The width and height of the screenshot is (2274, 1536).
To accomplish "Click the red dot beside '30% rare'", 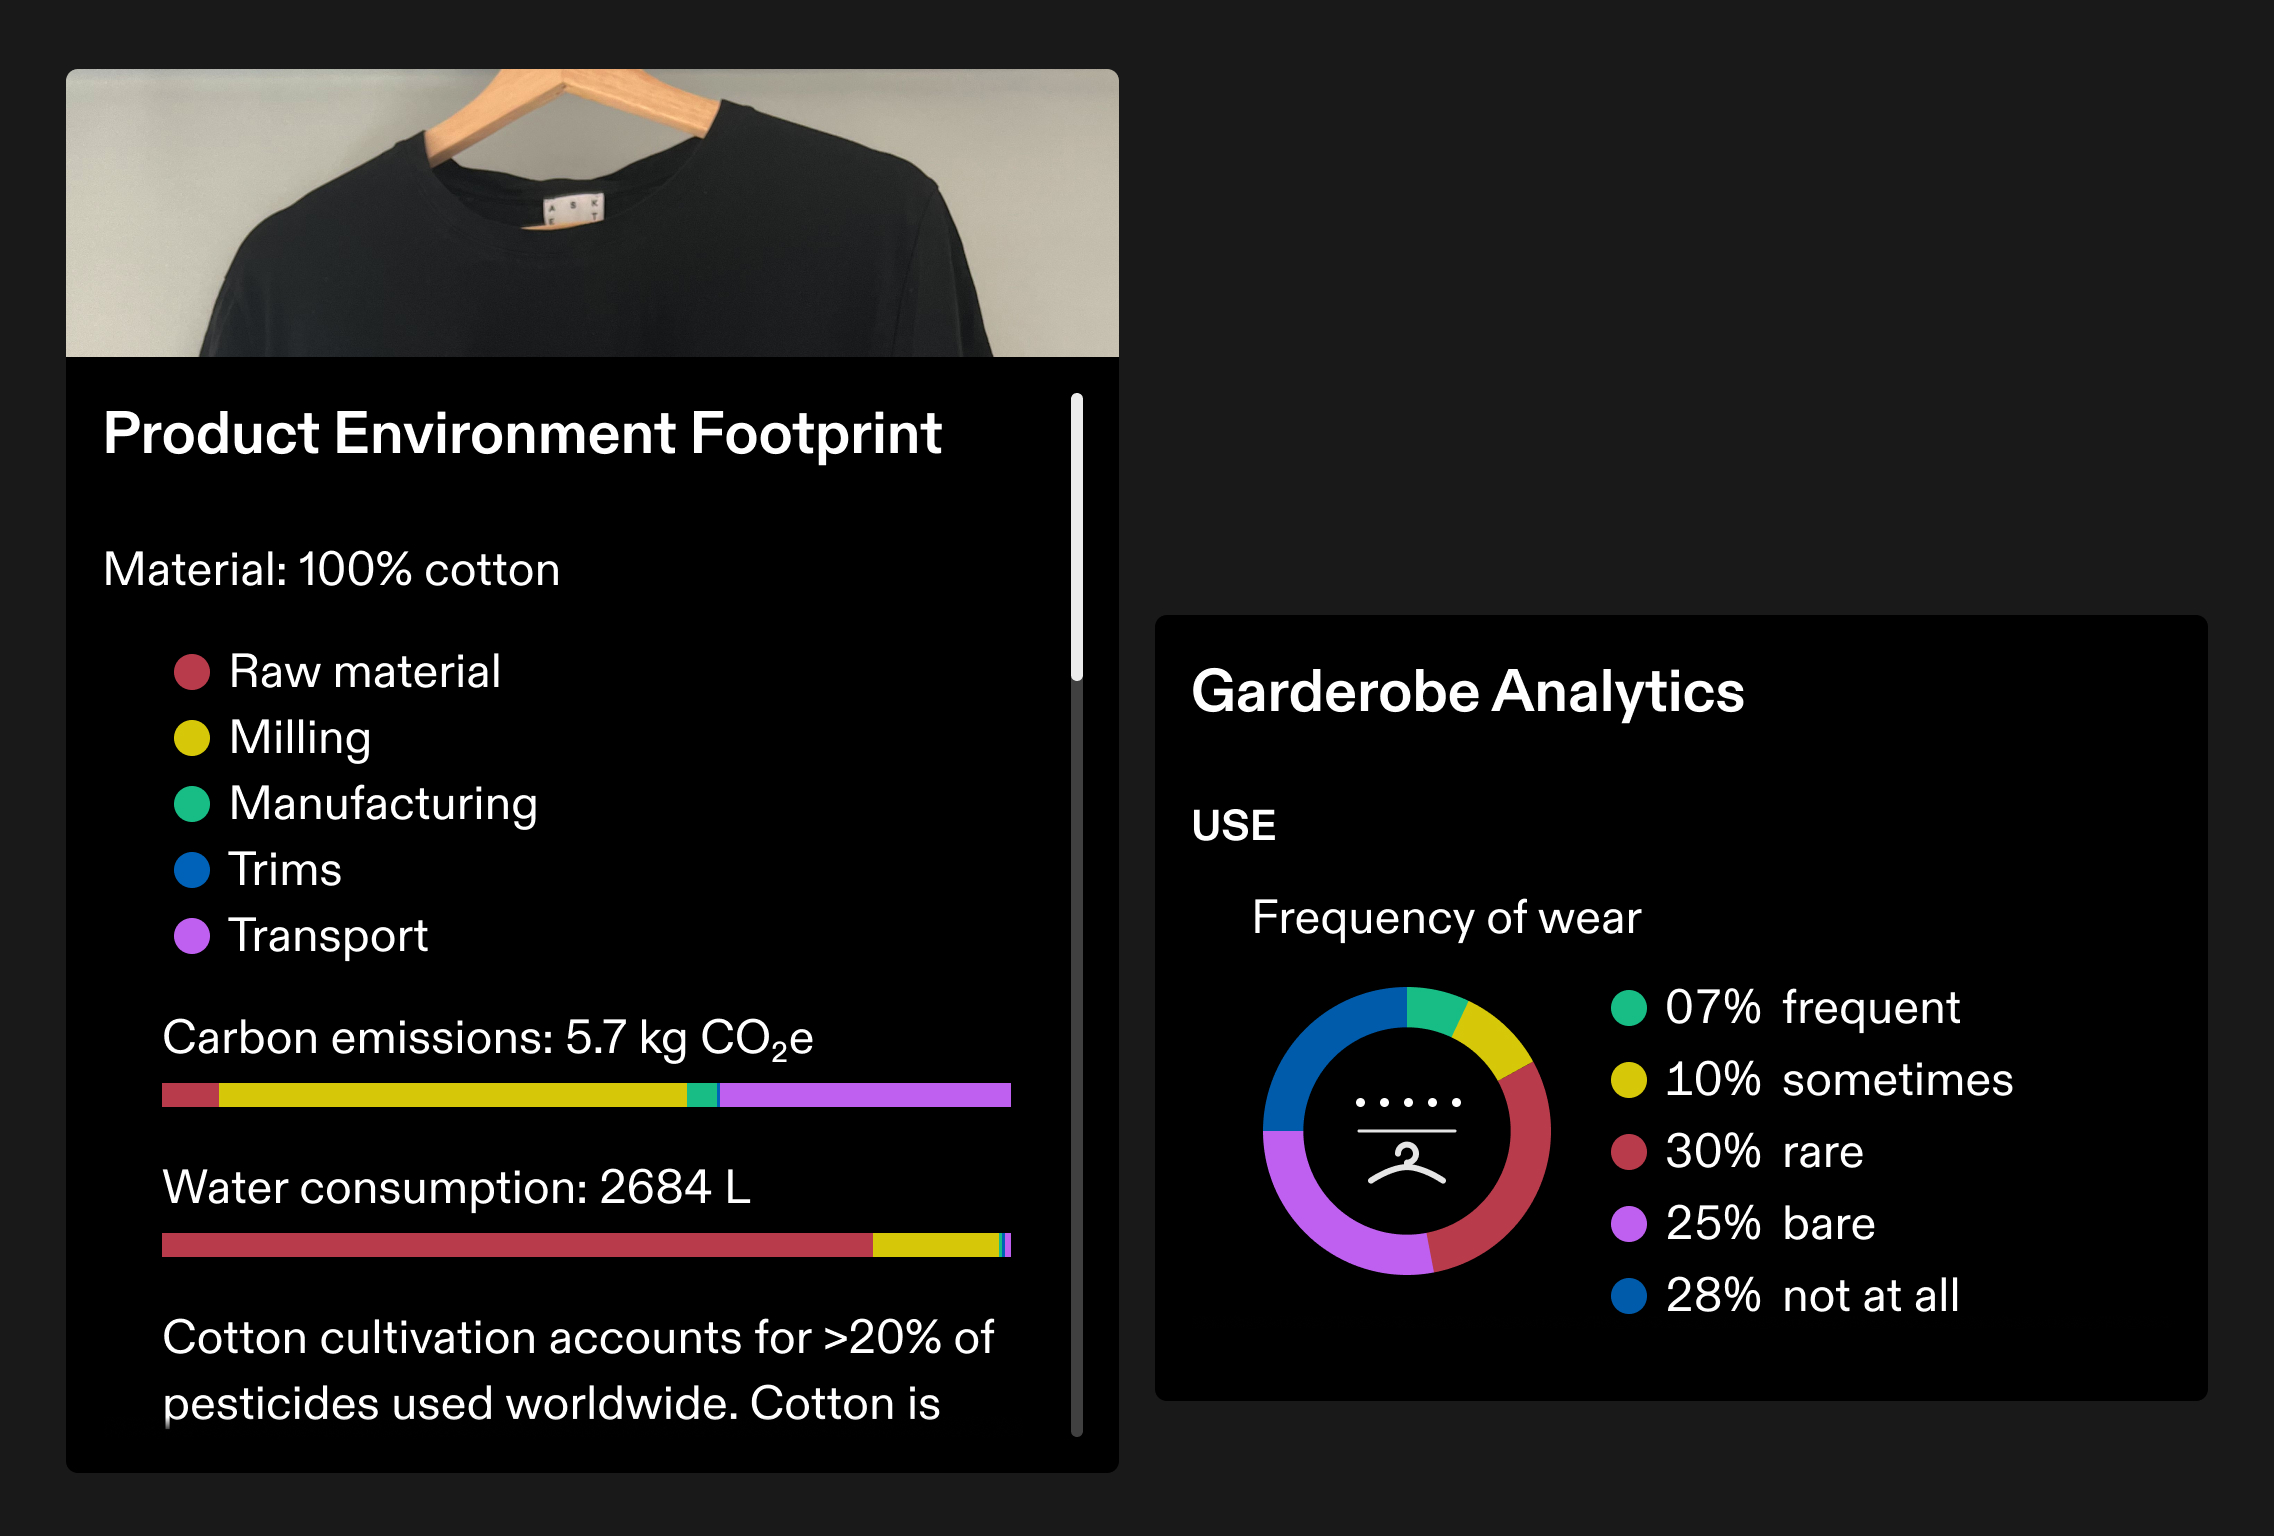I will 1629,1152.
